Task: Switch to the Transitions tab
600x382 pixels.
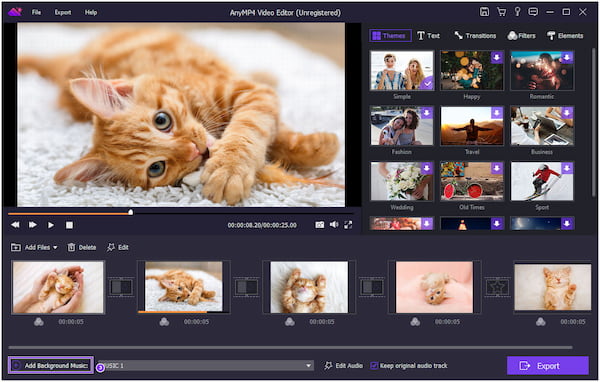Action: (x=475, y=36)
